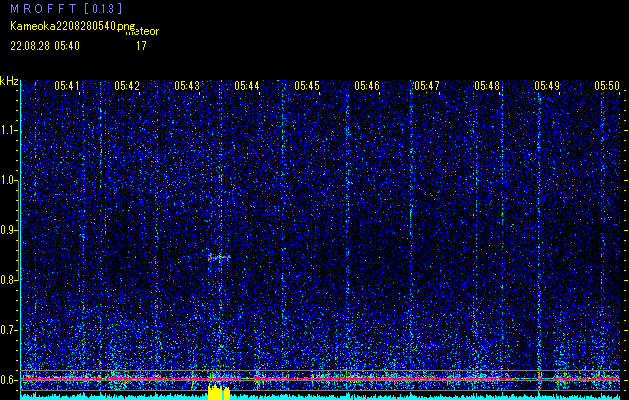
Task: Click the 05:47 time axis label
Action: [427, 85]
